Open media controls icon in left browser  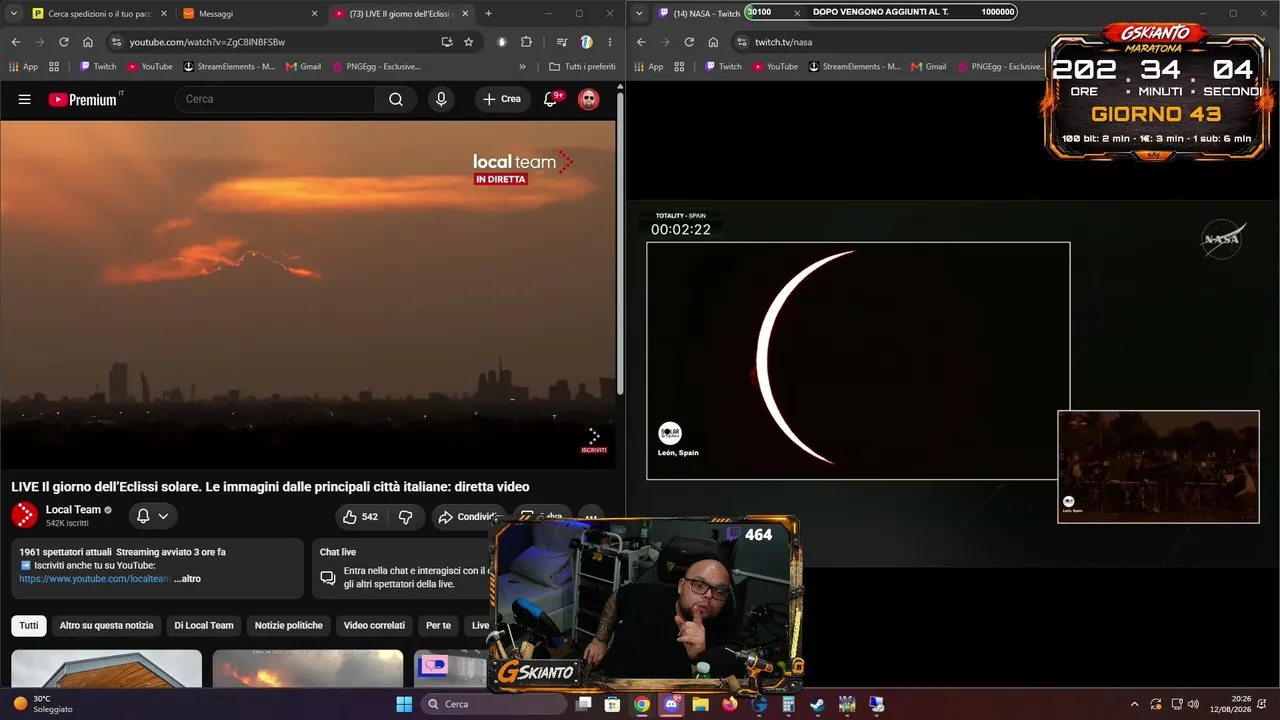(562, 42)
